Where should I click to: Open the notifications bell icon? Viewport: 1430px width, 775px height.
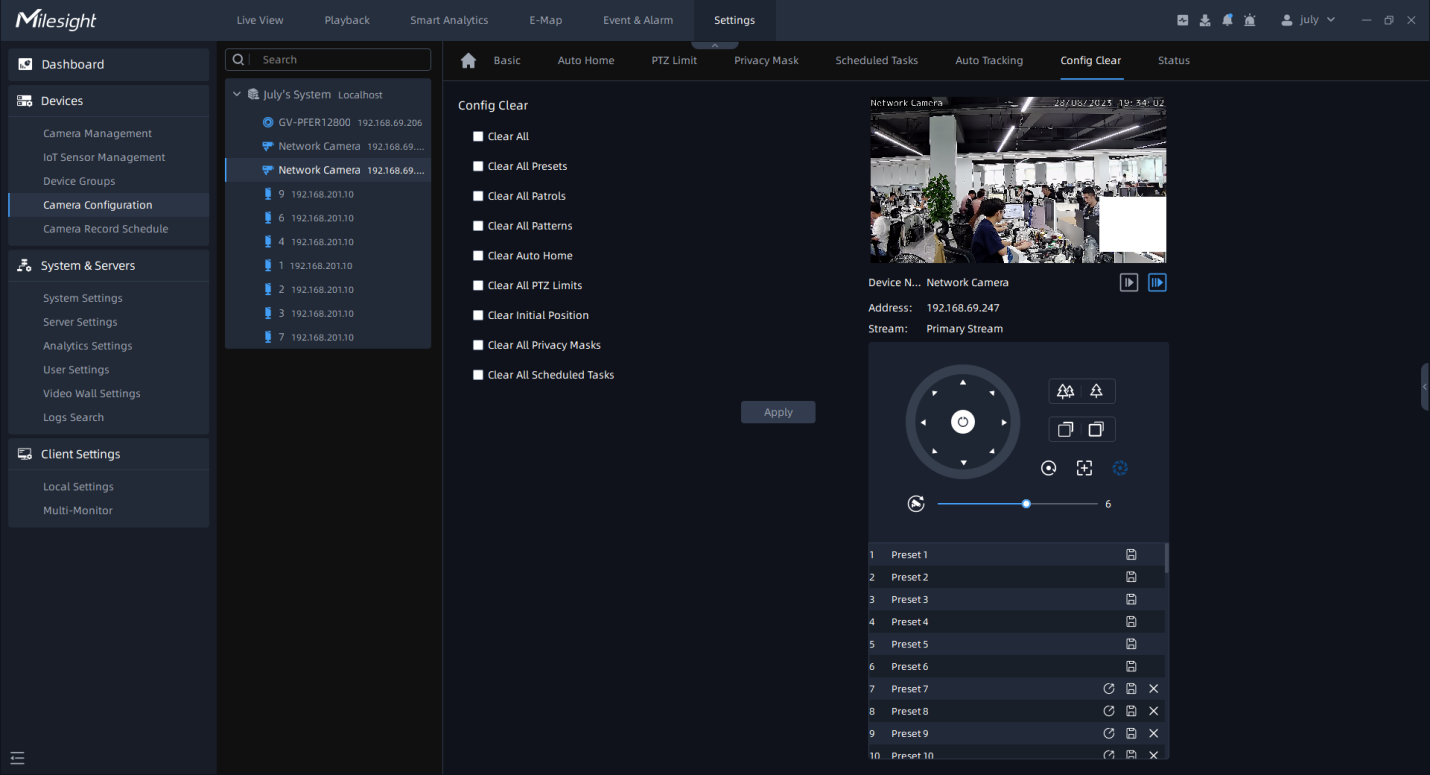(1227, 20)
